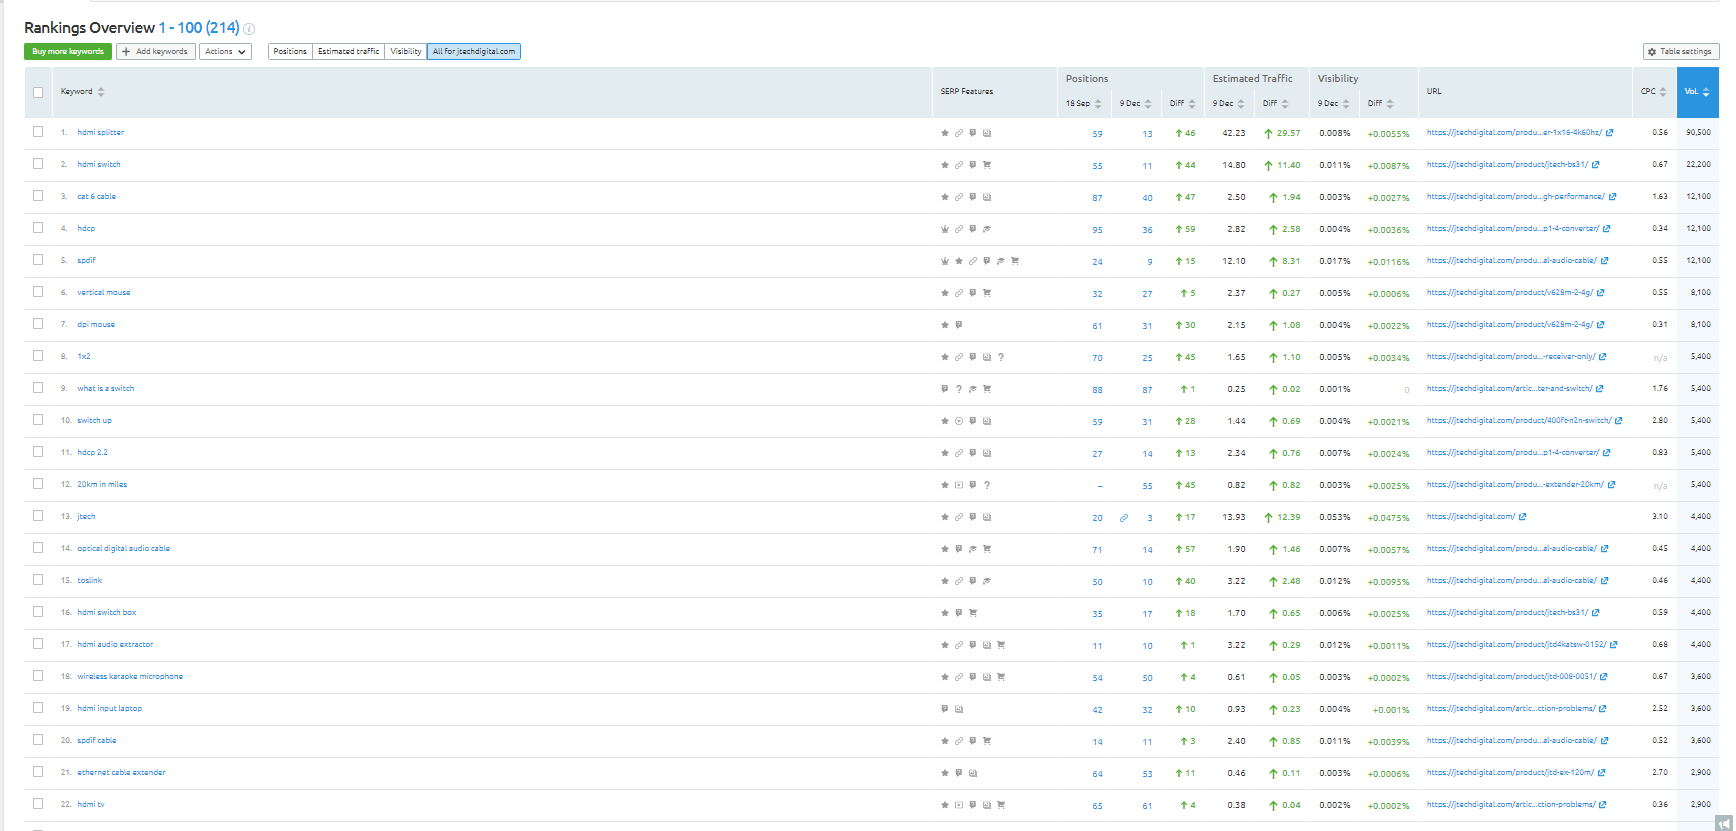Click shopping cart icon in hdmi switch row
Screen dimensions: 1736x831
click(987, 165)
